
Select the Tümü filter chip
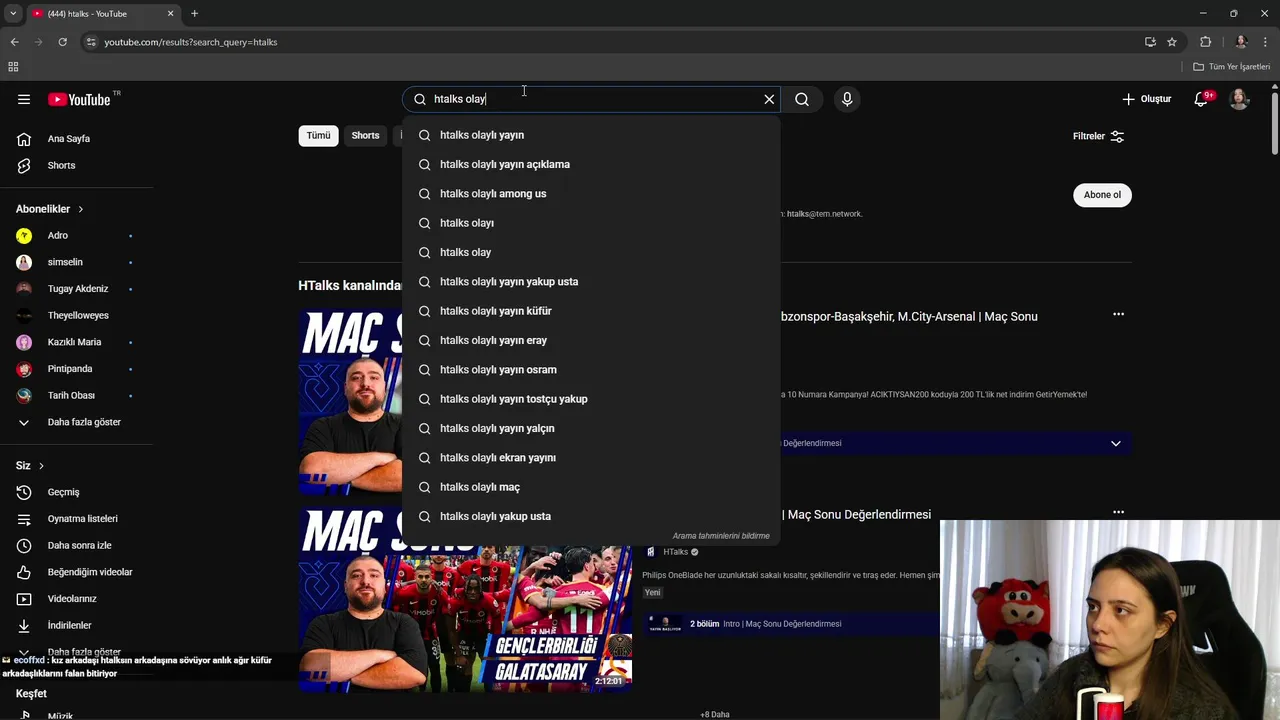coord(318,136)
